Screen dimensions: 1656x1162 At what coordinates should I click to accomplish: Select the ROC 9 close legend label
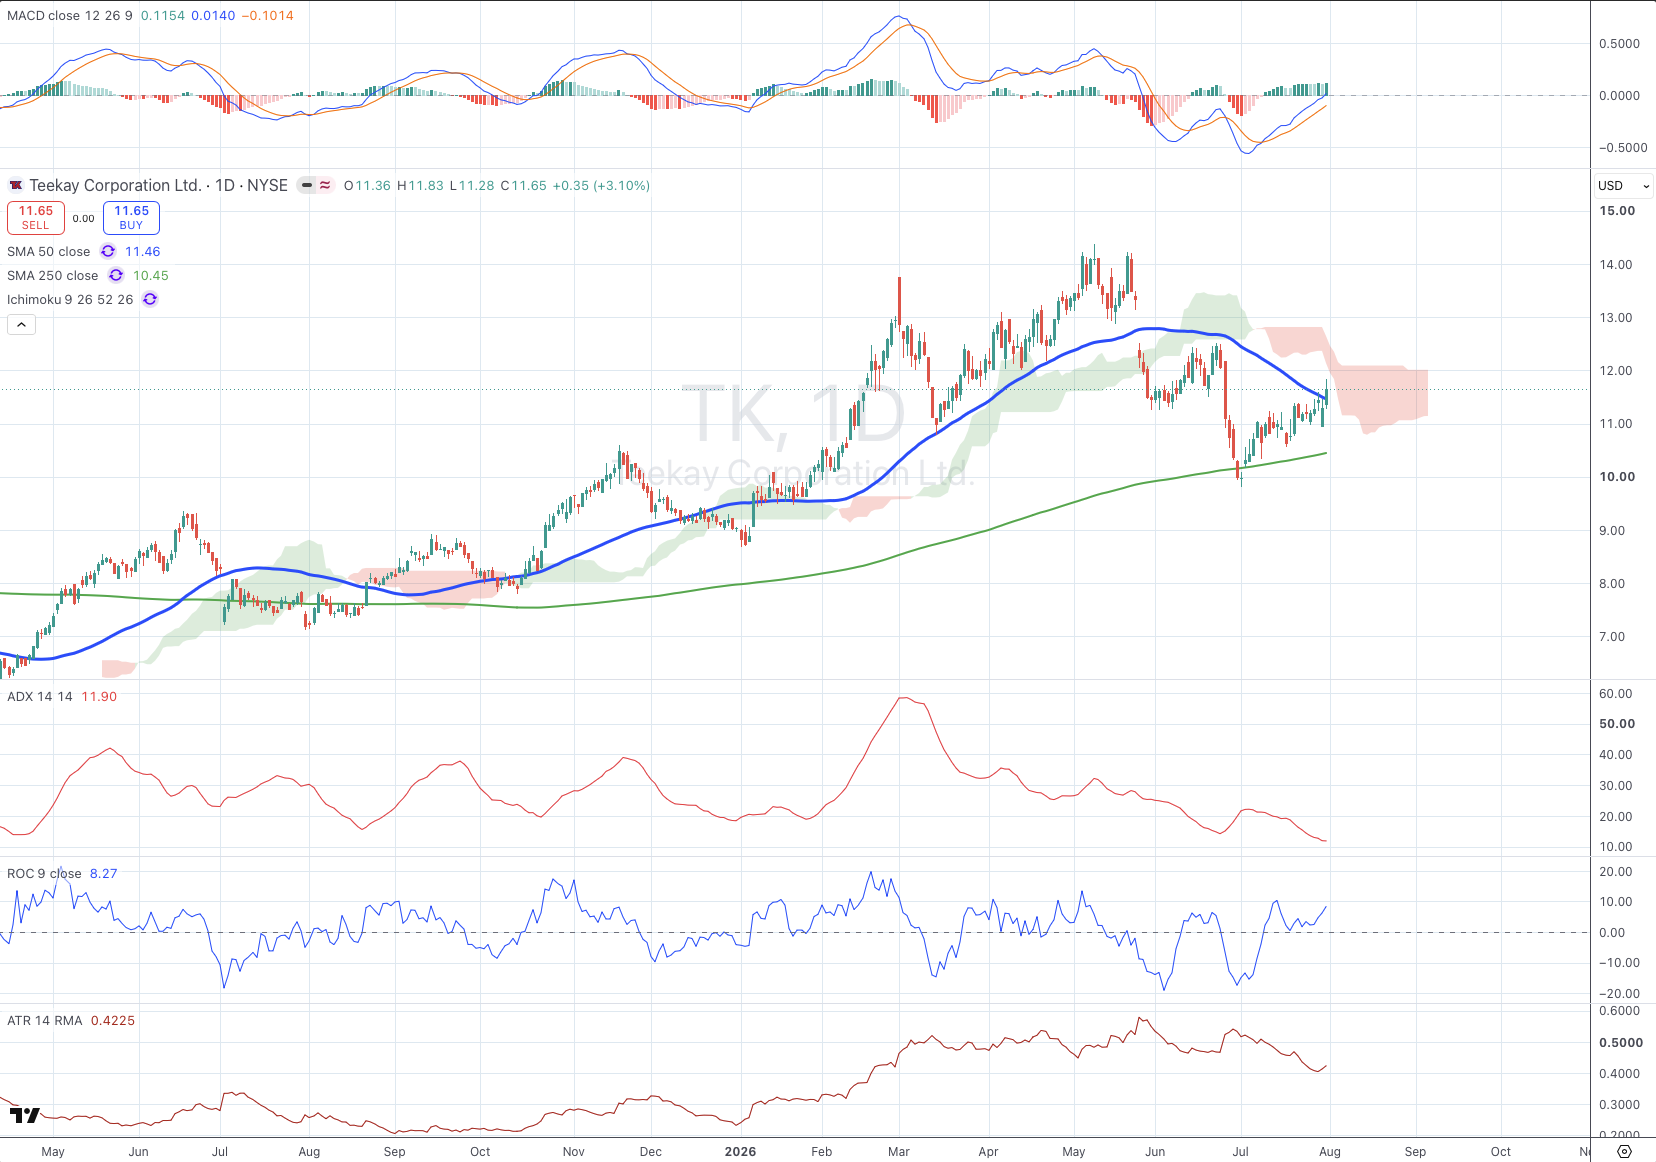click(44, 873)
